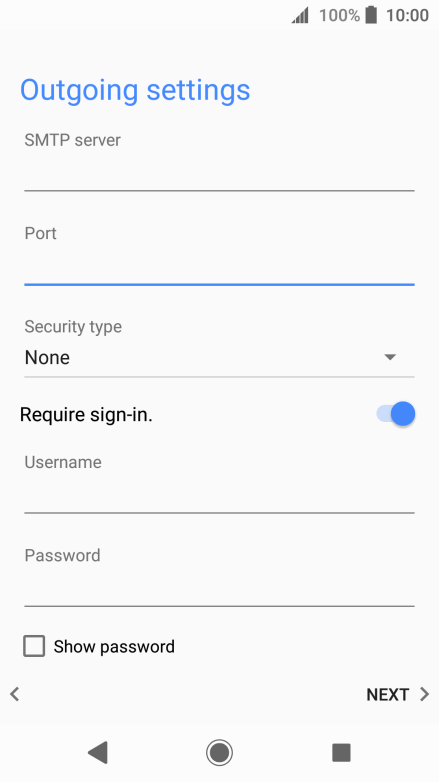Tap the signal strength icon

tap(300, 15)
